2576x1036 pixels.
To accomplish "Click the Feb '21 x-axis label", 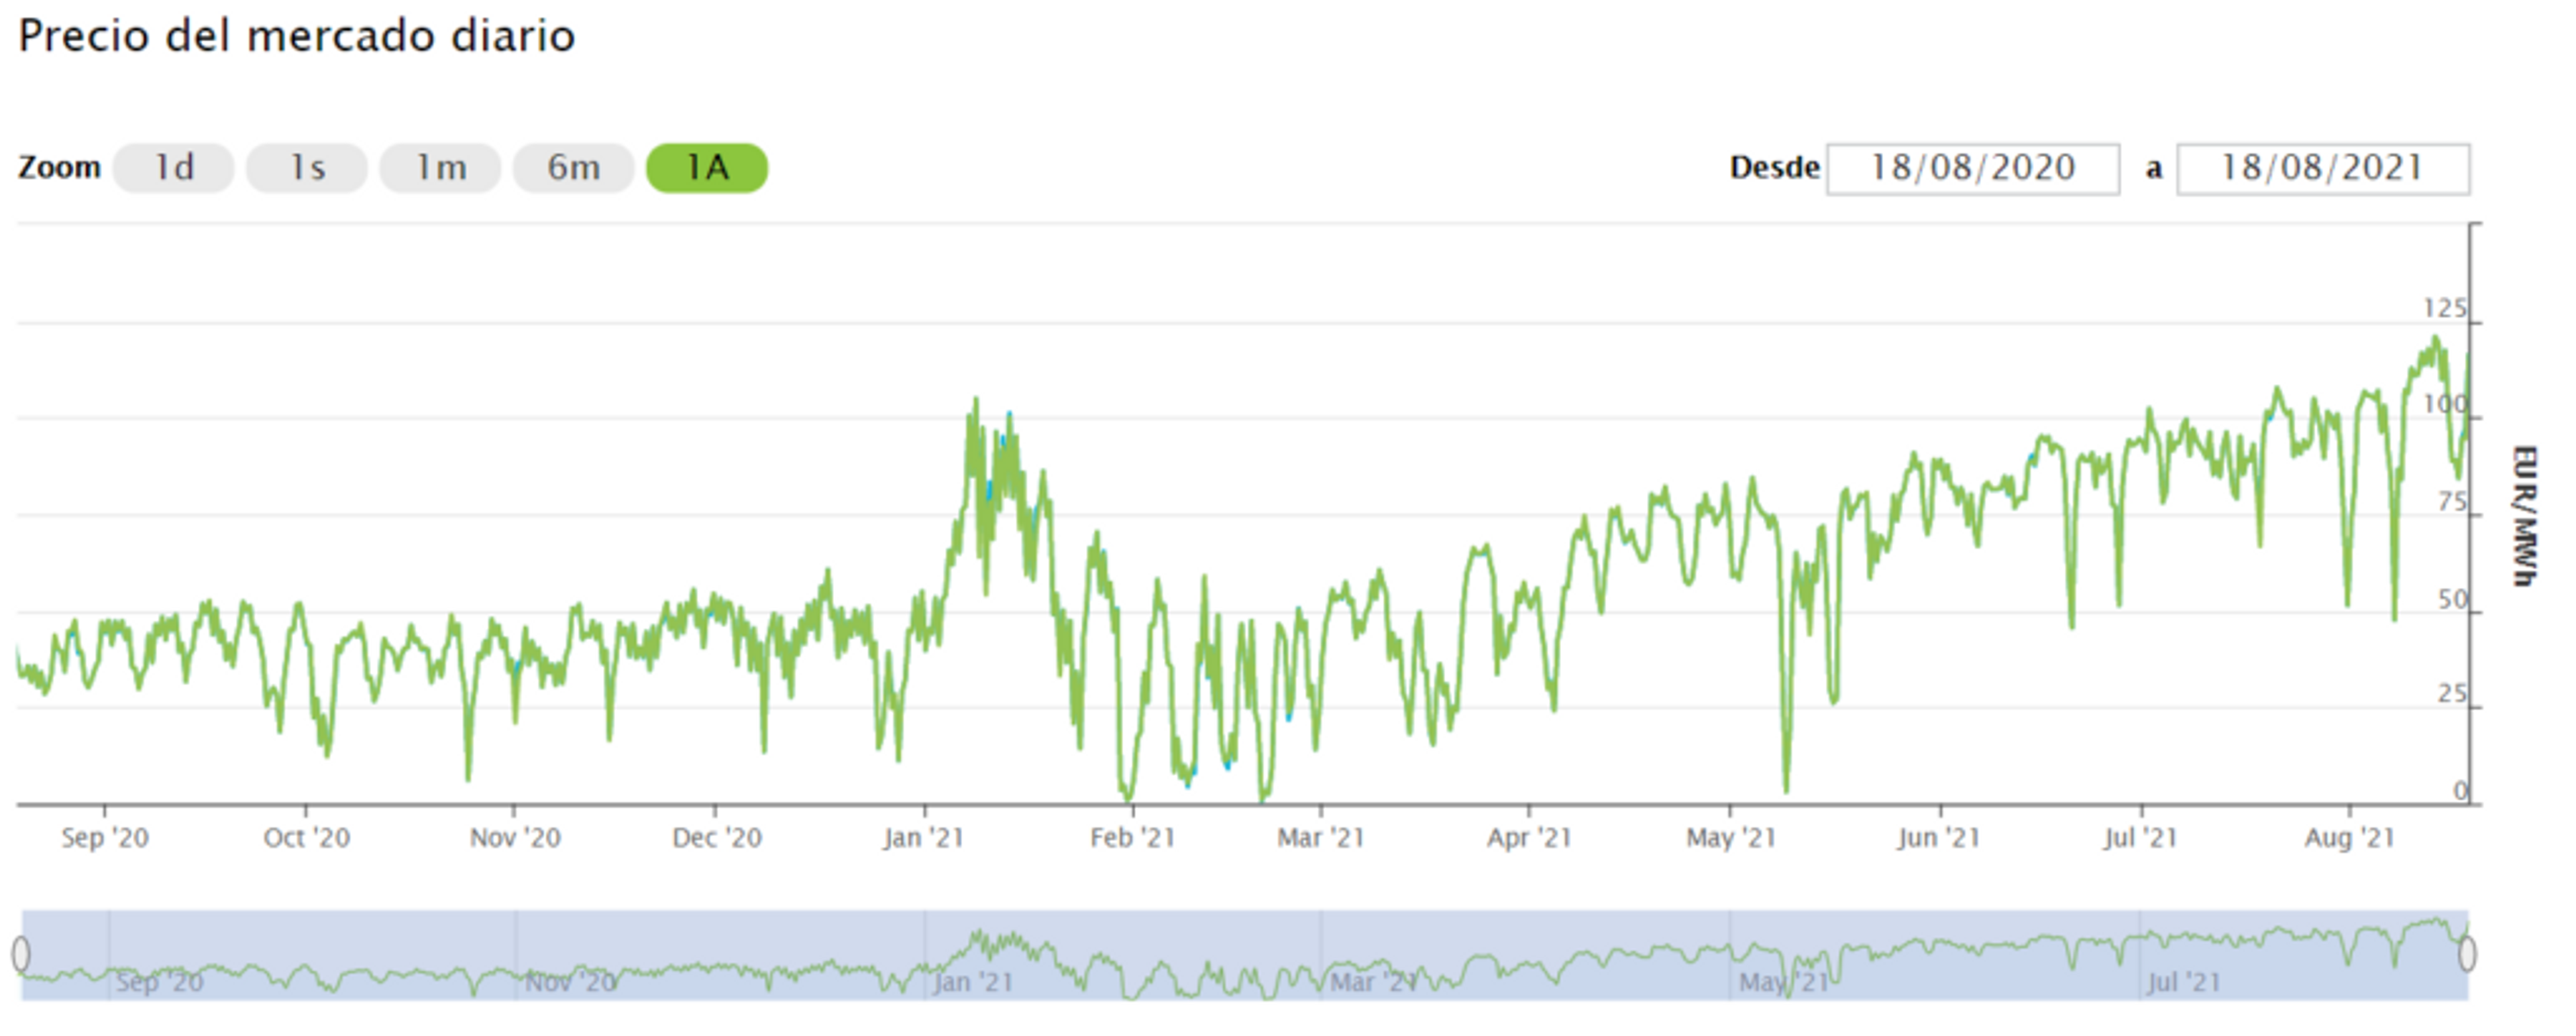I will pos(1132,838).
